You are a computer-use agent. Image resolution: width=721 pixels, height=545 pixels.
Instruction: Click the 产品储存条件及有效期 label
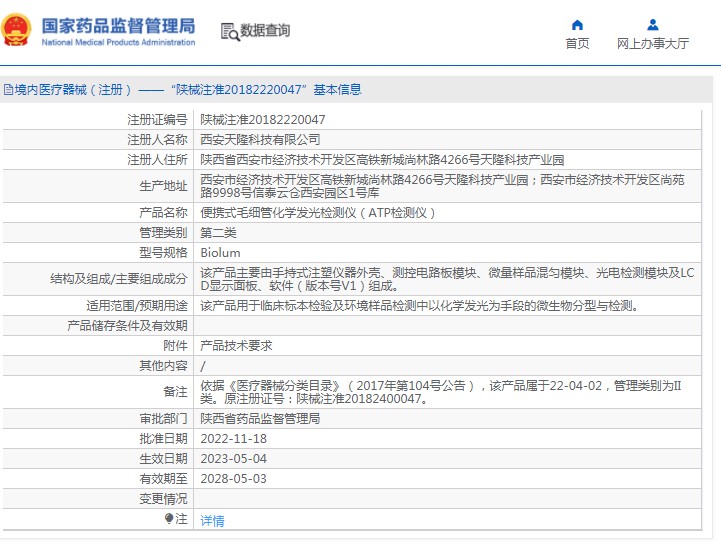click(x=127, y=326)
